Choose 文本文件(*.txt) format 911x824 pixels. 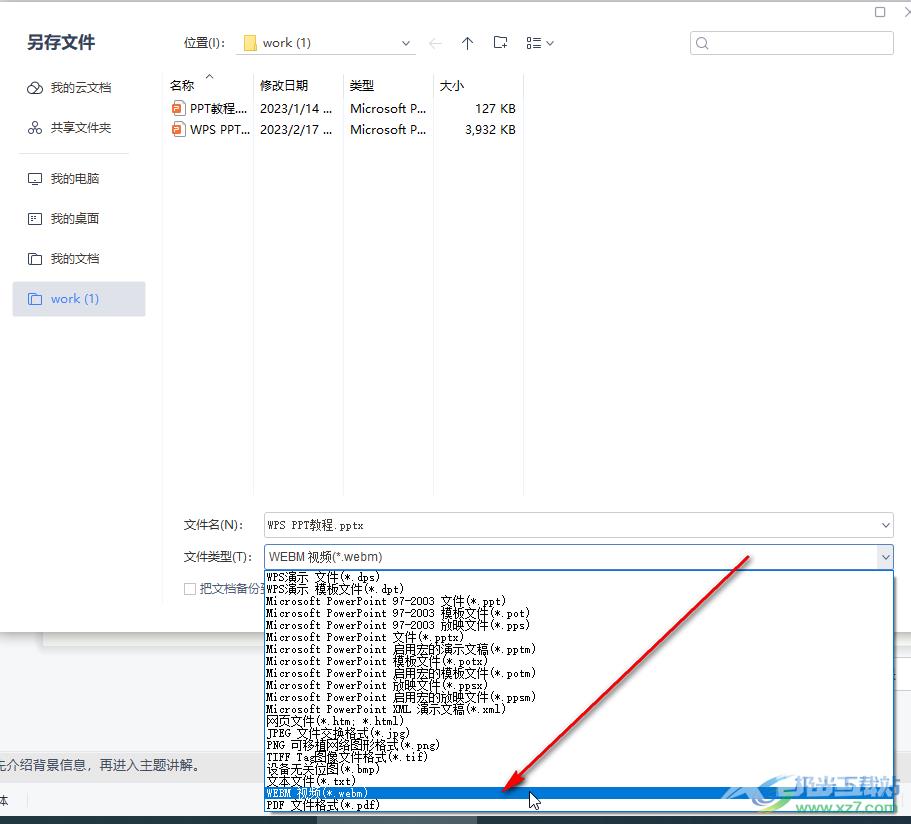click(x=579, y=781)
